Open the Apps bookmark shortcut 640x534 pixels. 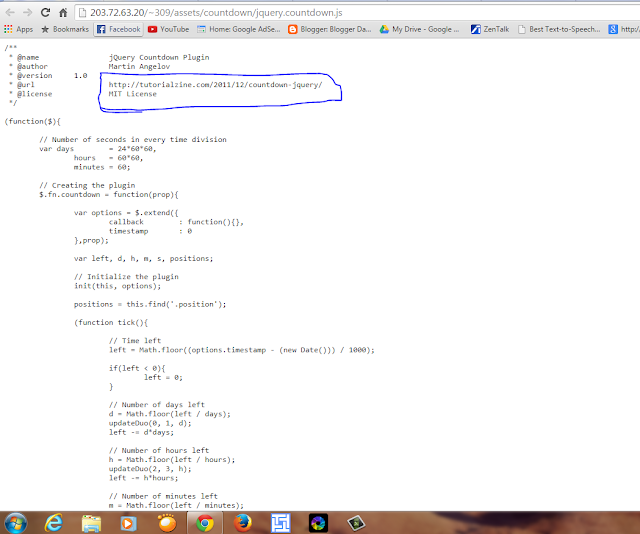click(18, 29)
